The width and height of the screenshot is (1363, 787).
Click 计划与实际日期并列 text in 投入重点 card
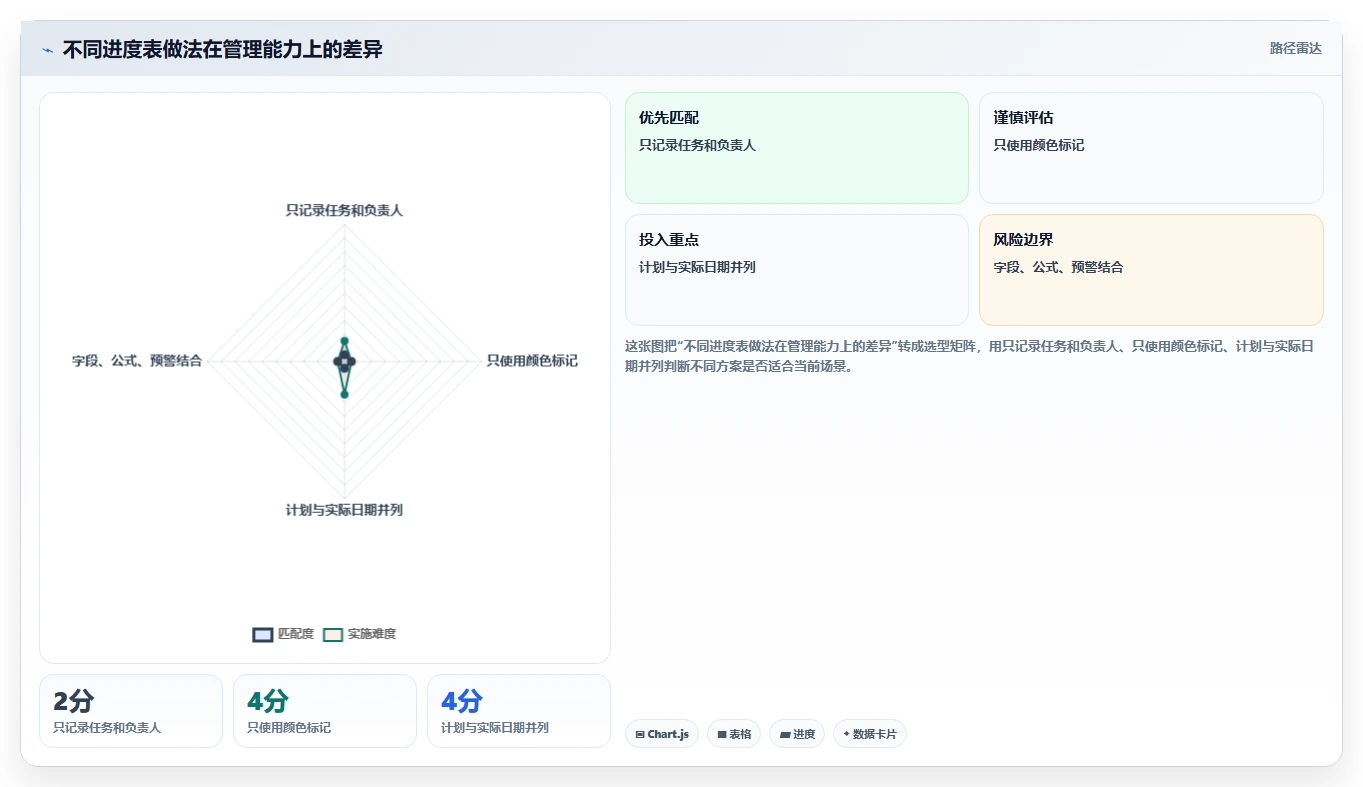point(697,267)
